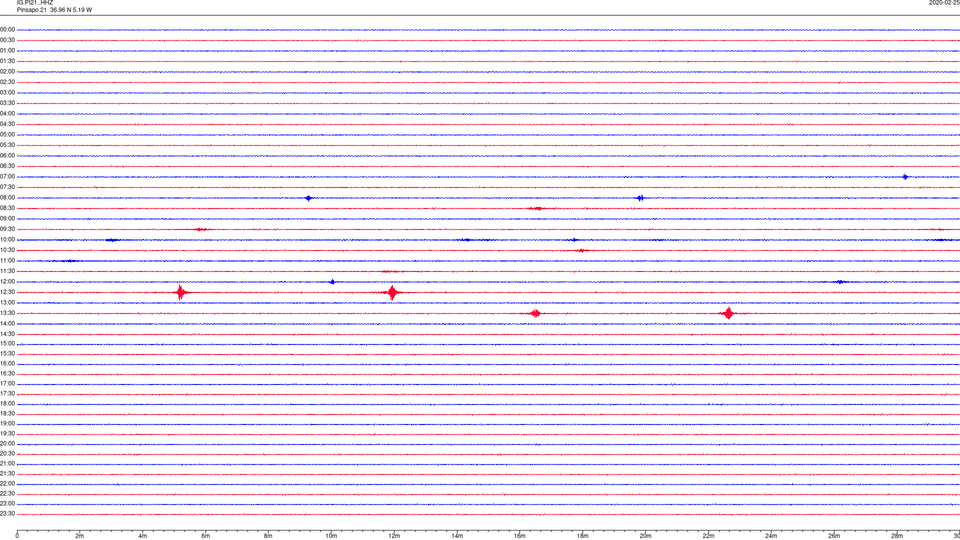The height and width of the screenshot is (540, 960).
Task: Select the 09:30 time label
Action: 7,229
